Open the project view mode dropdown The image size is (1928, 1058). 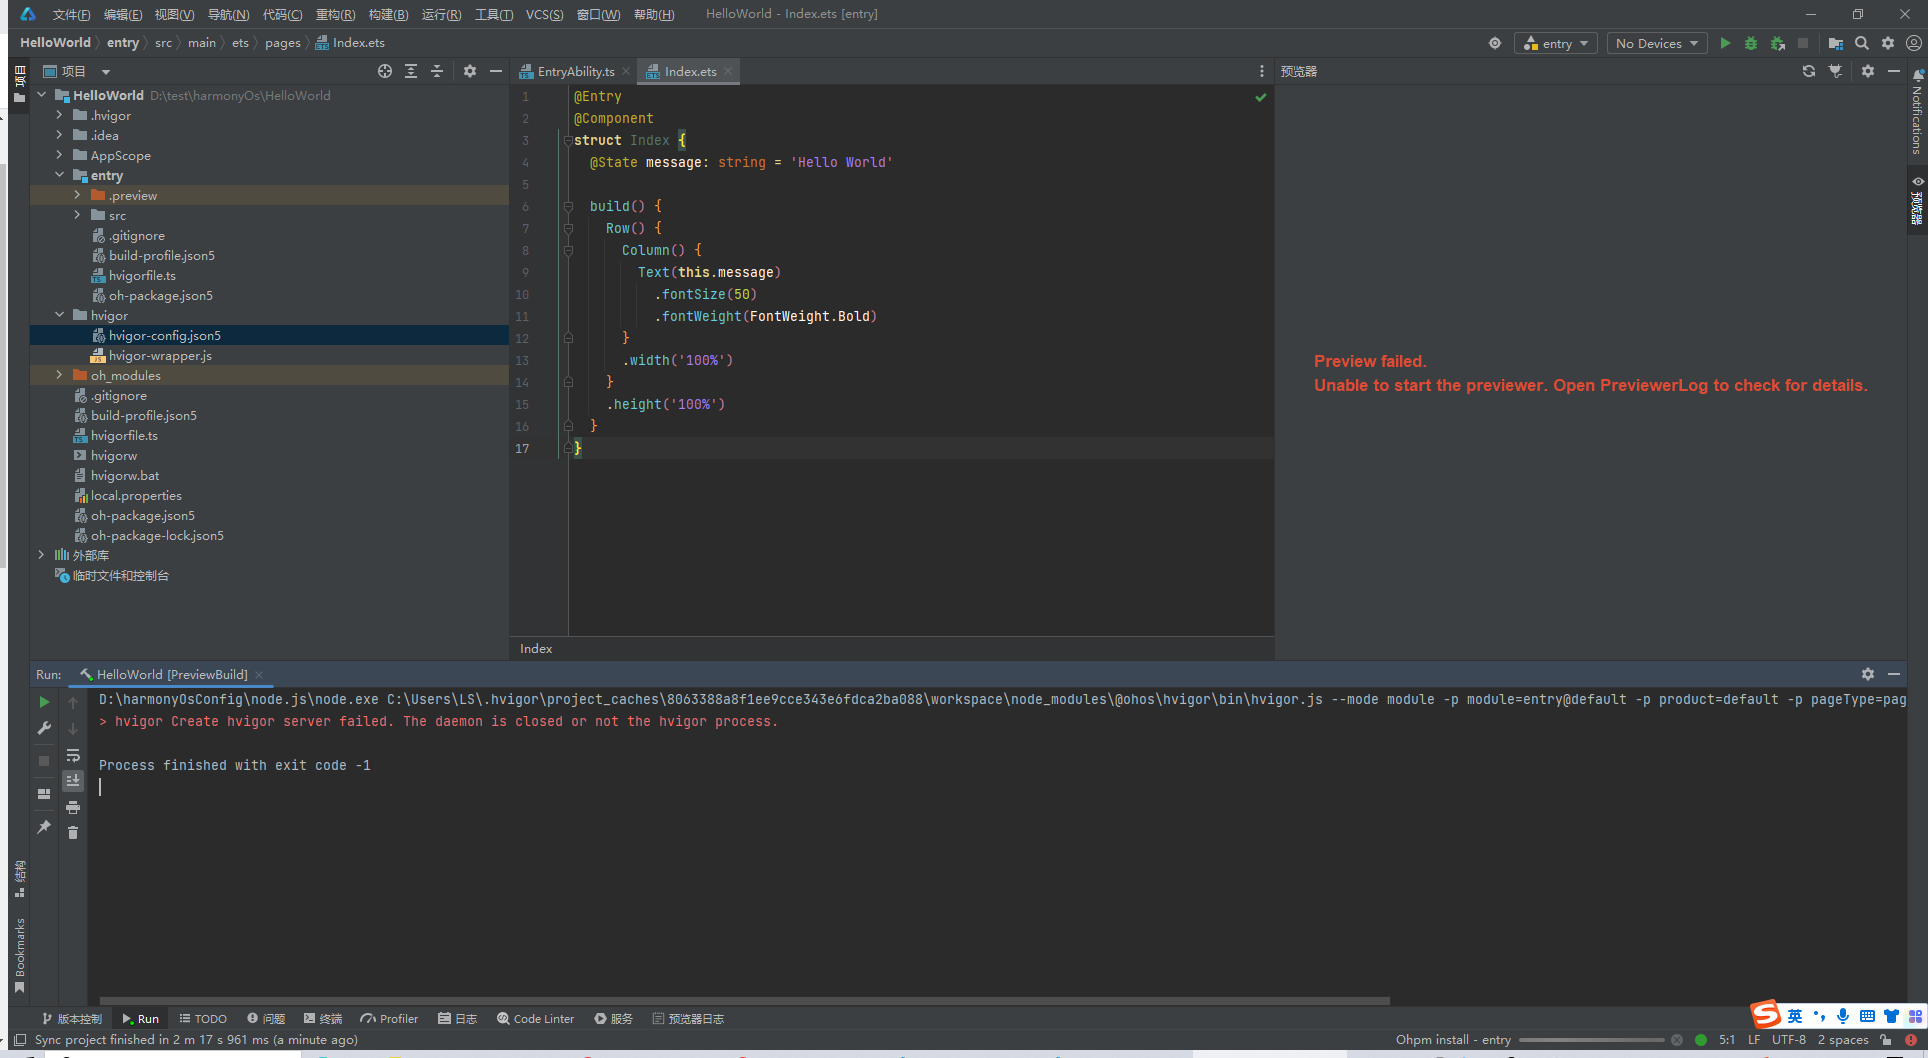coord(106,71)
